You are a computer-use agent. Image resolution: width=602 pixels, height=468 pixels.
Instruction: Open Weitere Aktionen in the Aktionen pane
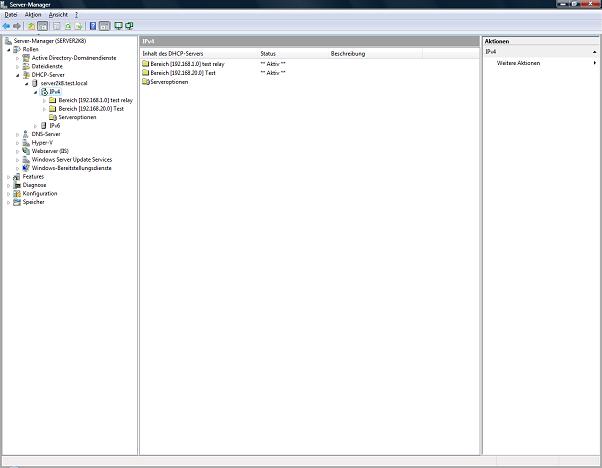pyautogui.click(x=518, y=63)
